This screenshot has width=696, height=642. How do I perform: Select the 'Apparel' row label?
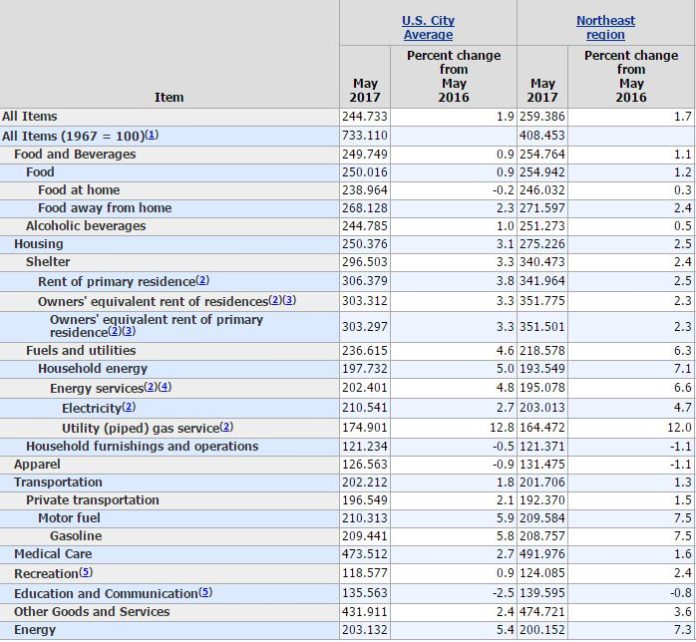pyautogui.click(x=37, y=464)
